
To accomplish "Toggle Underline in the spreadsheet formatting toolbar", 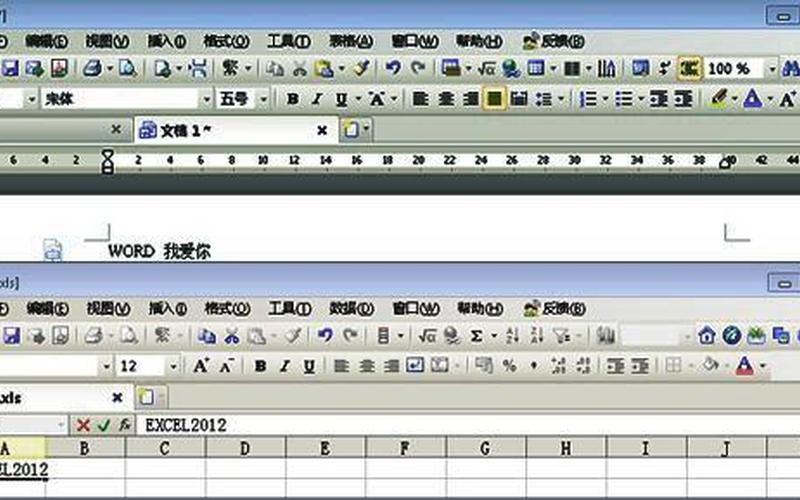I will coord(309,366).
